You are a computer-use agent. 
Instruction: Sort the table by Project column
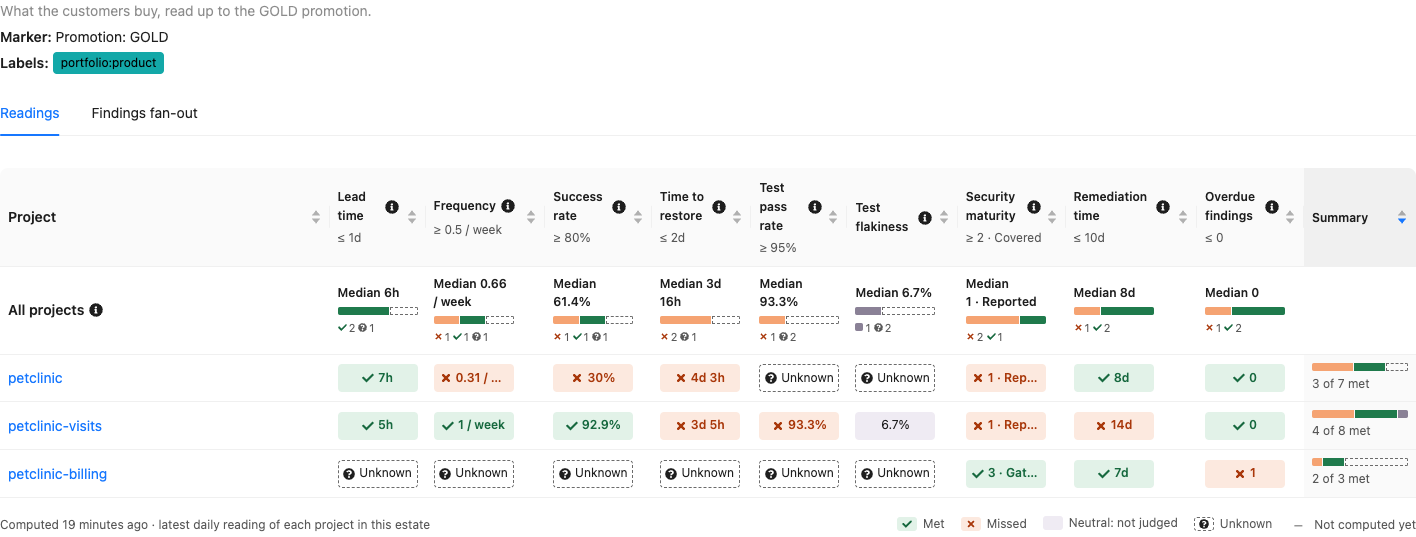coord(316,217)
